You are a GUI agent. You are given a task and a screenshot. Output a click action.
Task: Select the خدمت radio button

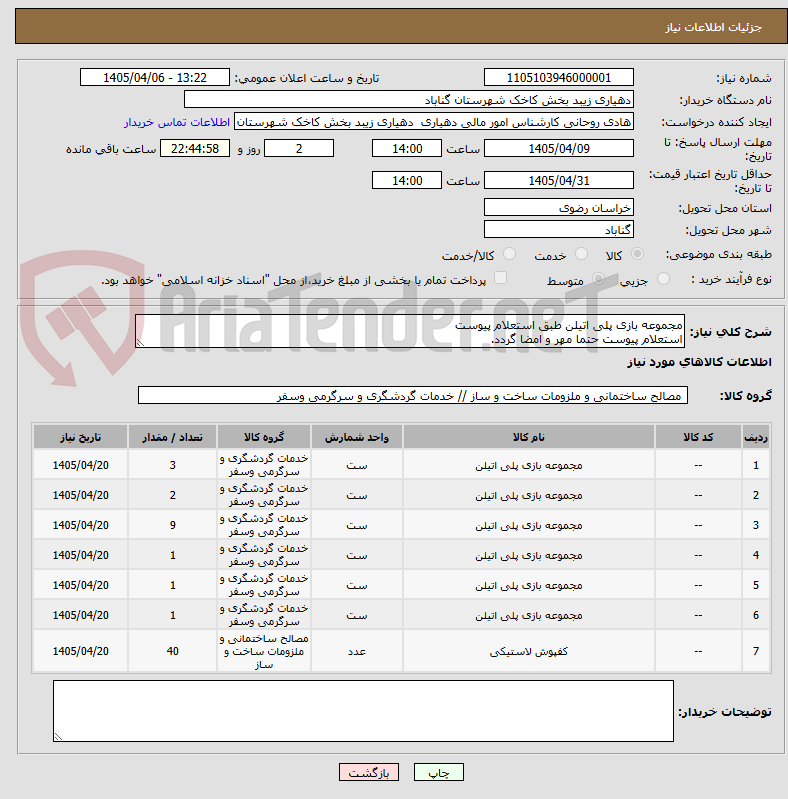(x=581, y=254)
